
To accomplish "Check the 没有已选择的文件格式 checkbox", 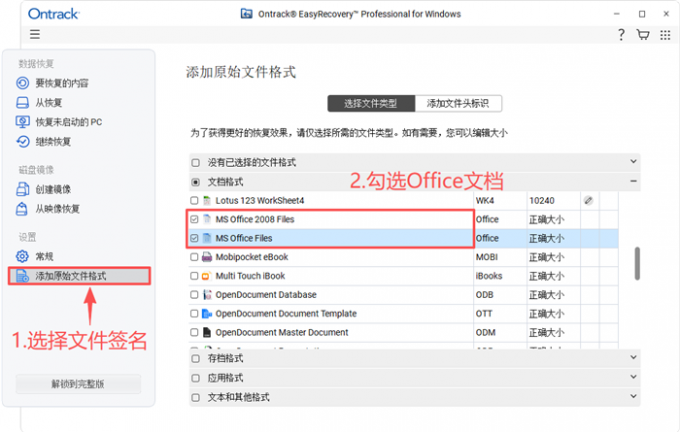I will coord(196,163).
